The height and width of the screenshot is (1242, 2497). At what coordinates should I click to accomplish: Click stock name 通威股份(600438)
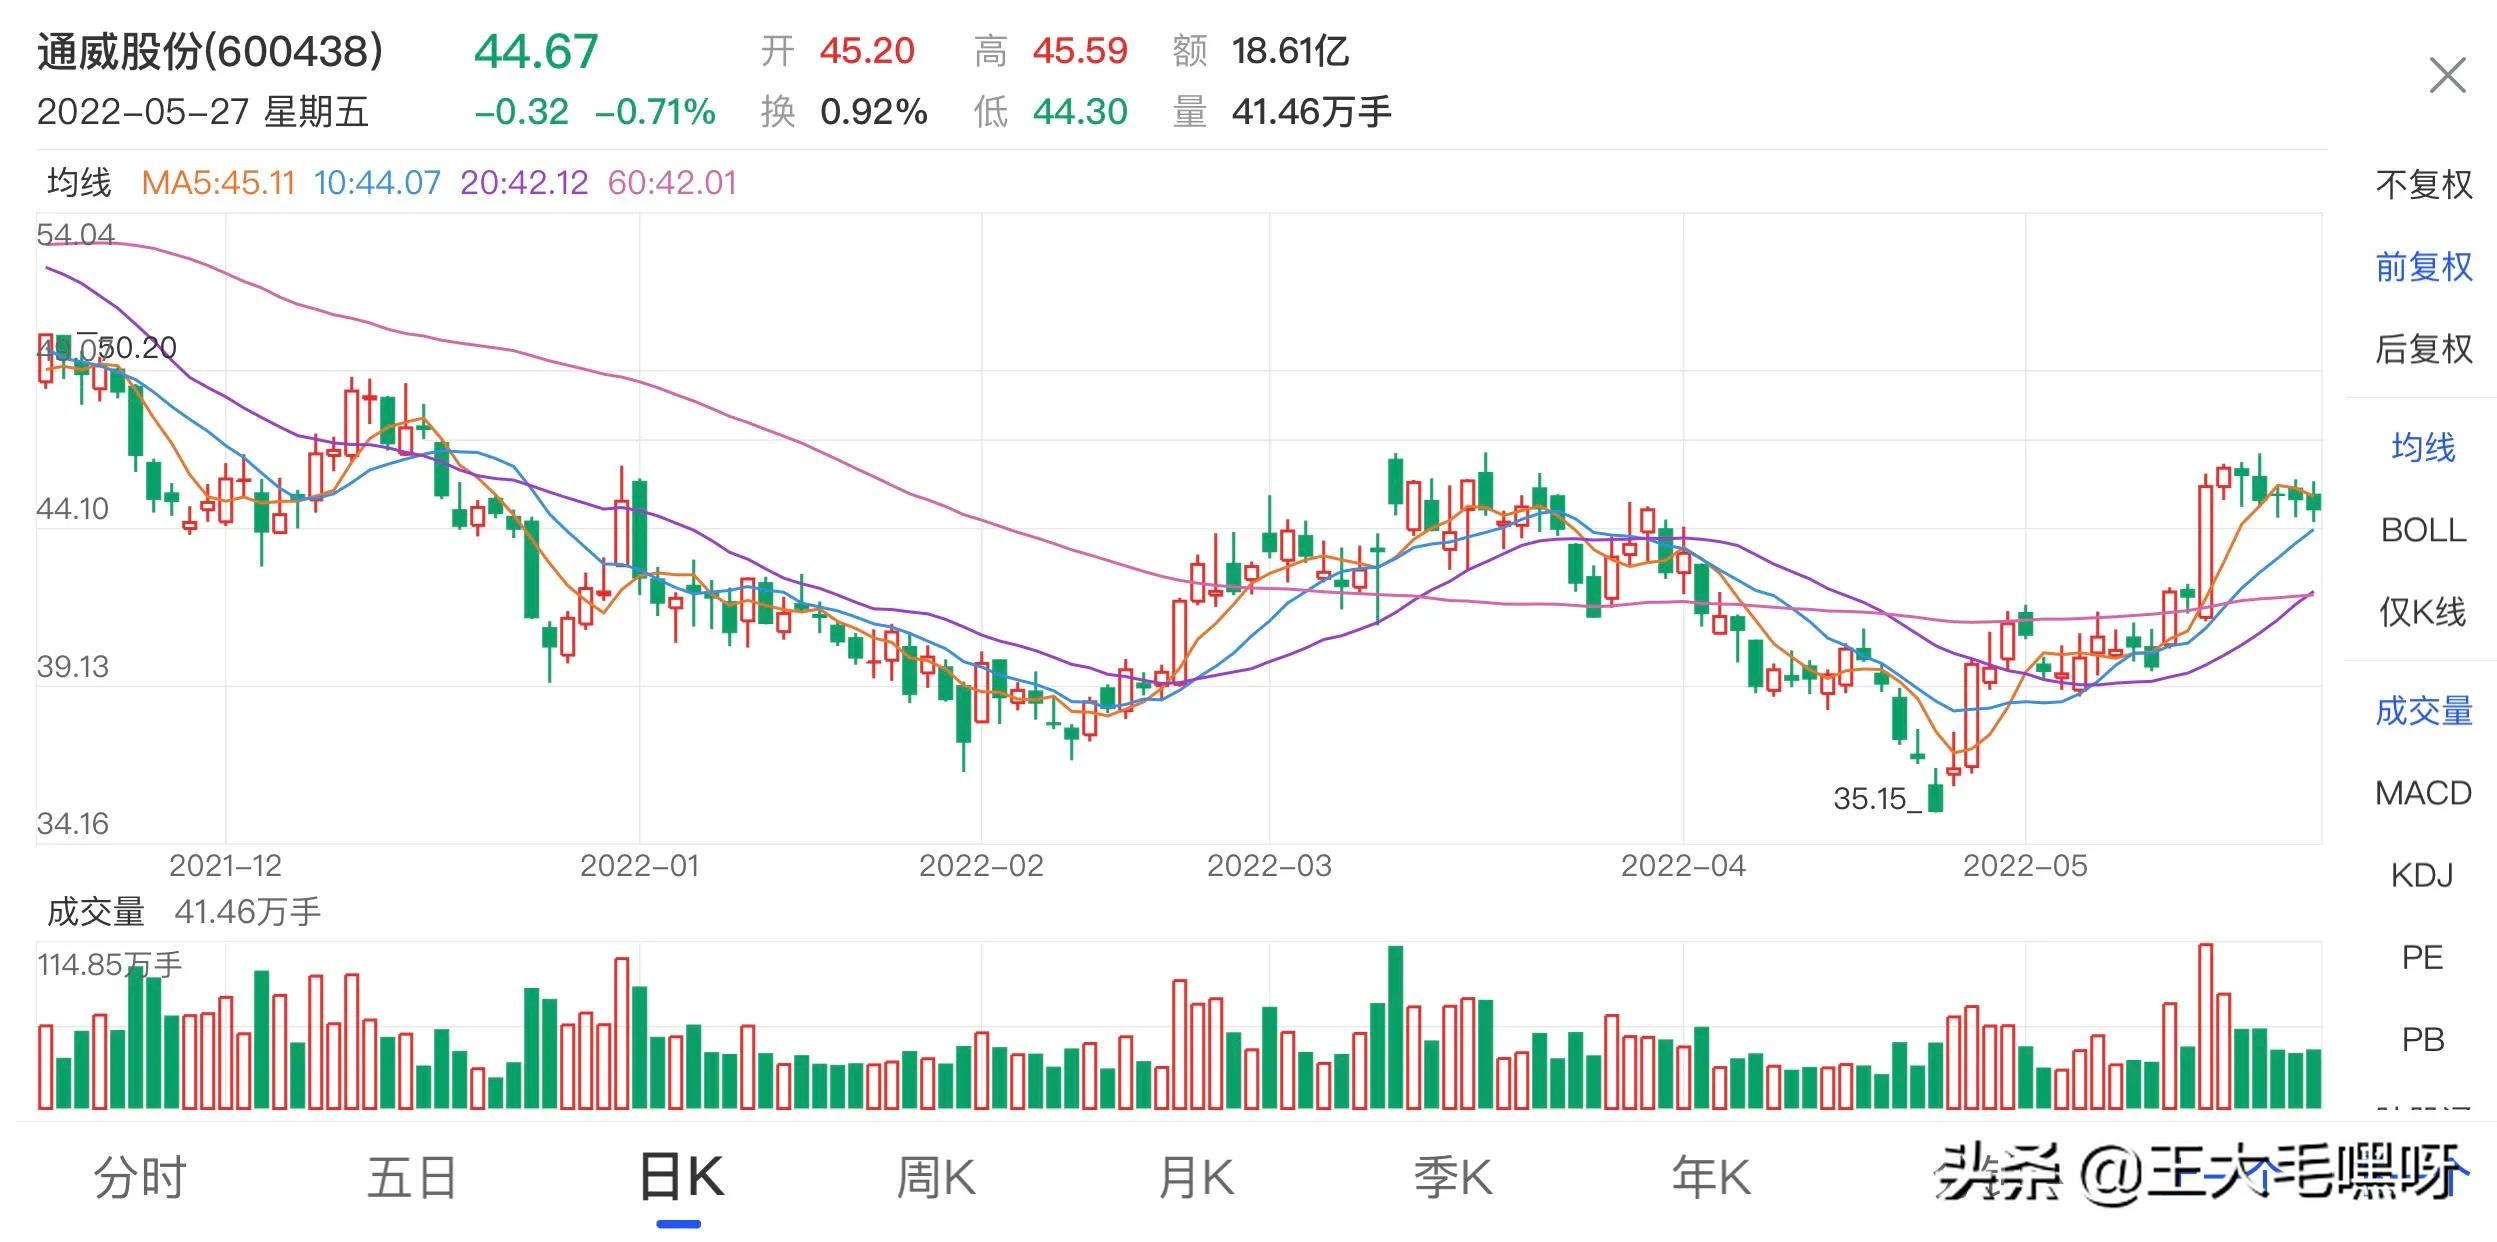coord(210,52)
